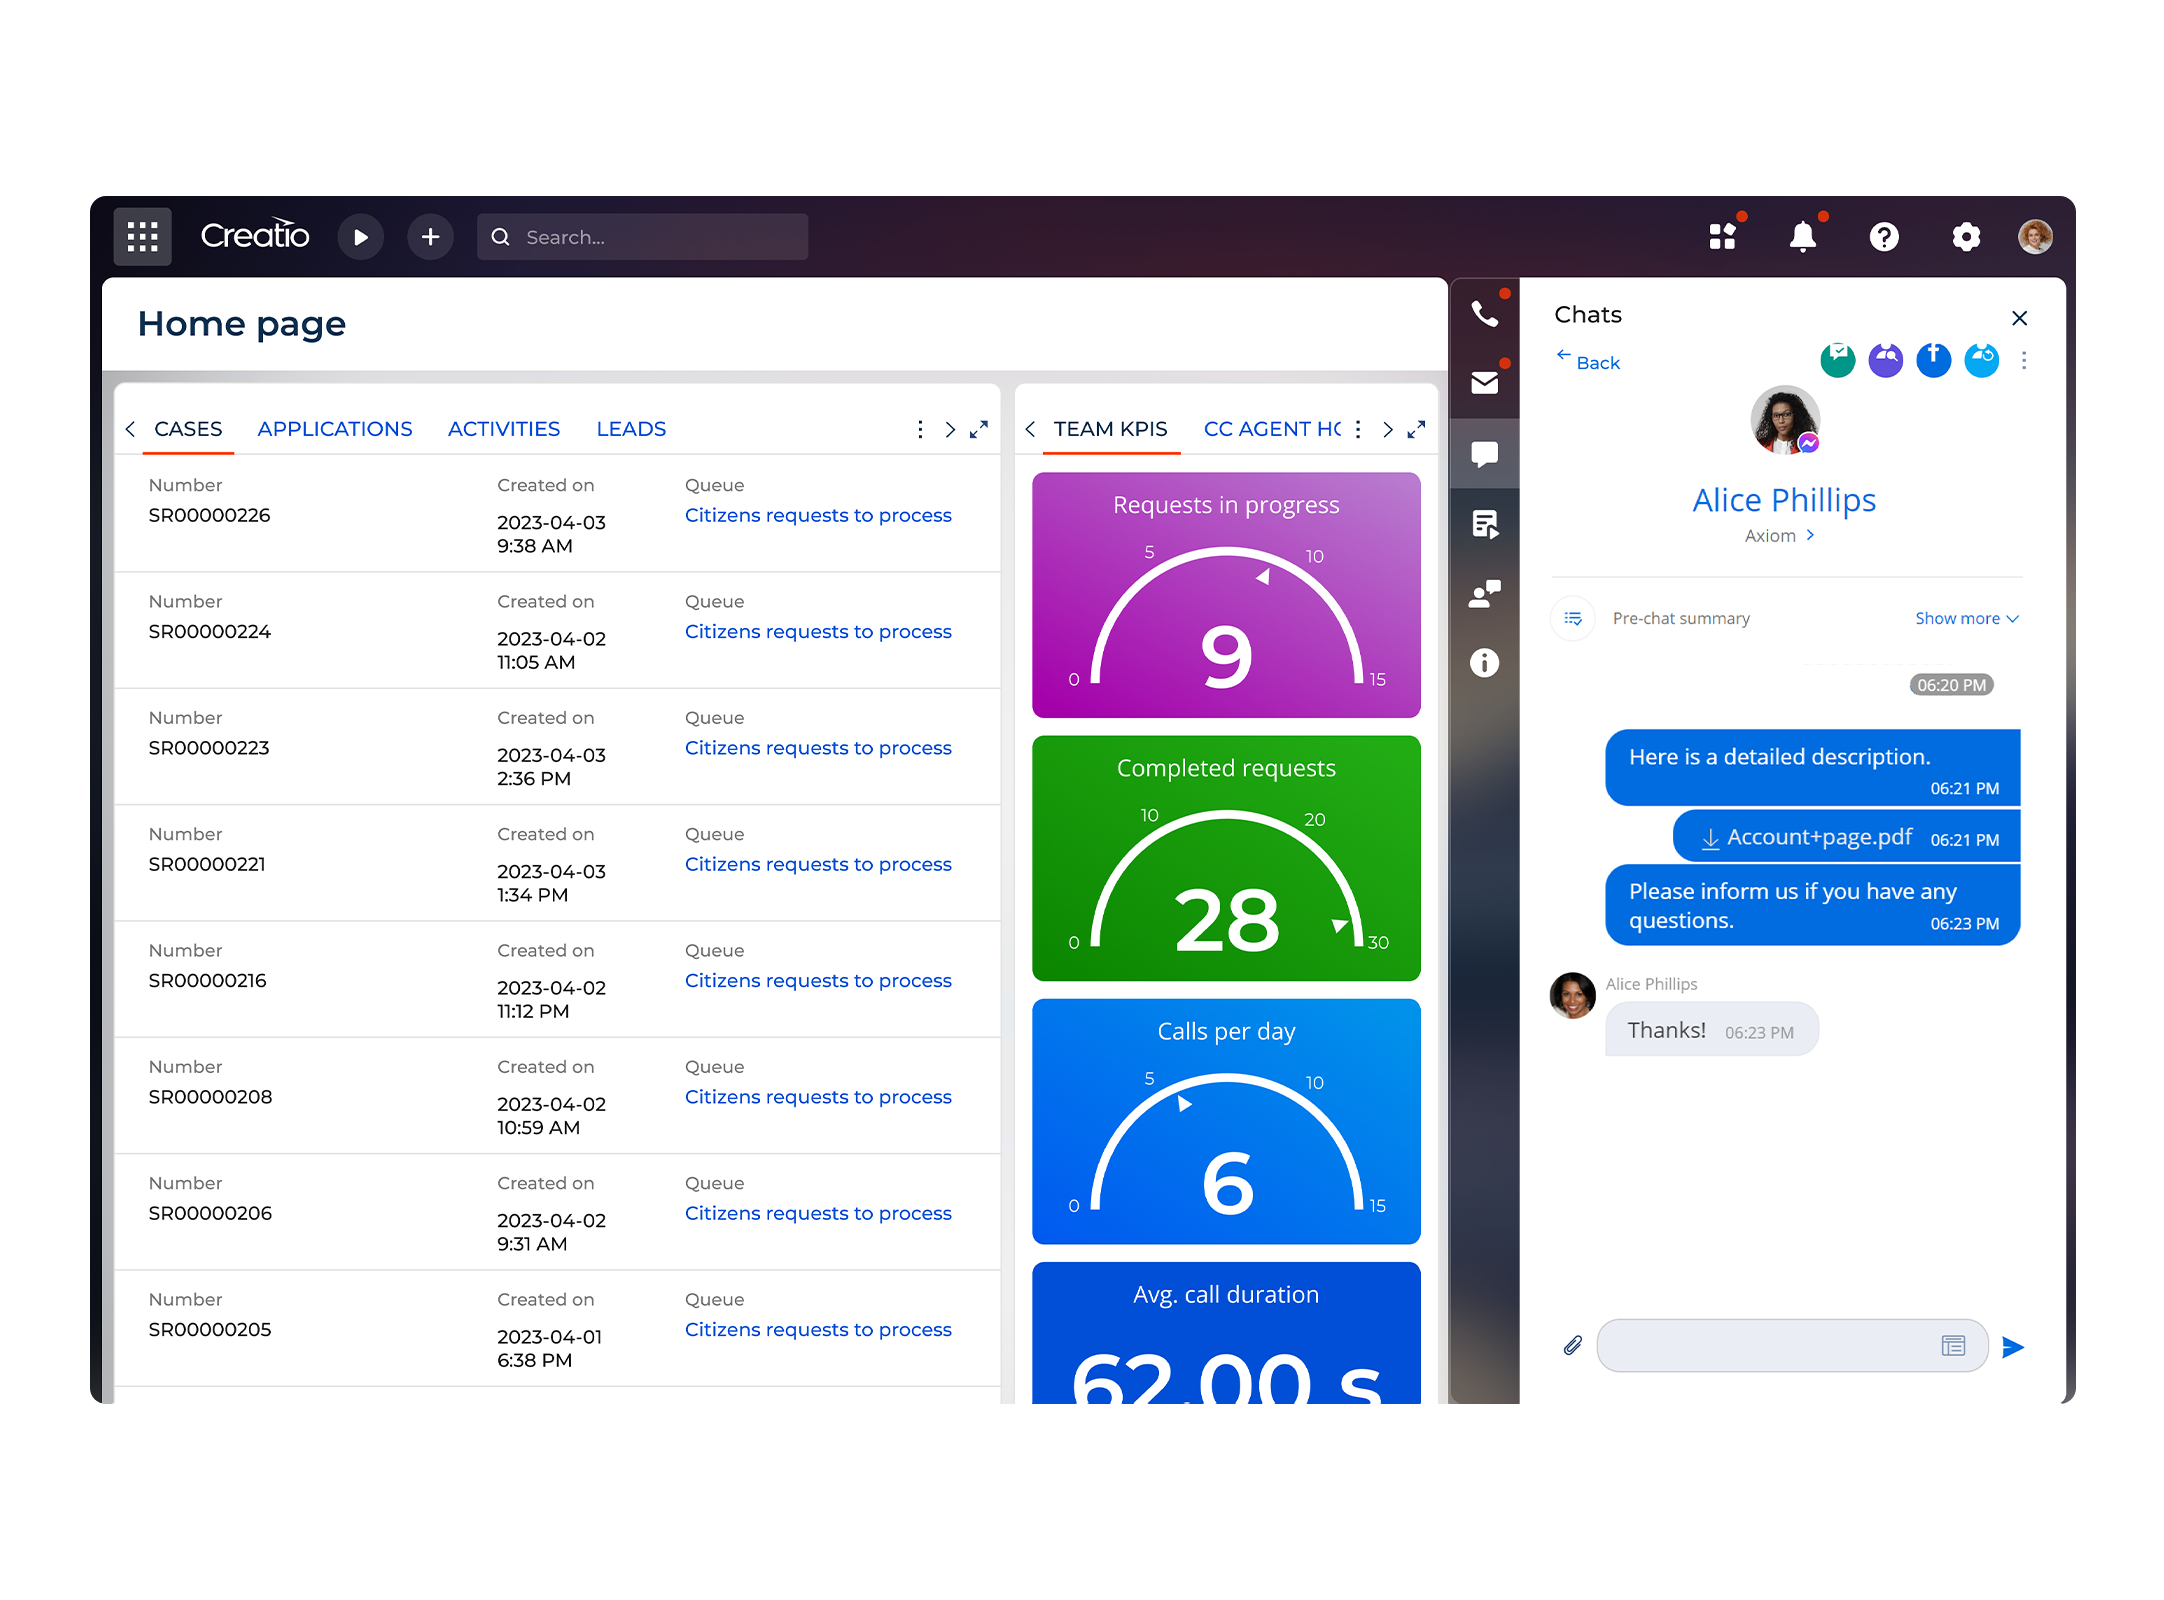Open the Cases panel three-dot menu

point(920,428)
